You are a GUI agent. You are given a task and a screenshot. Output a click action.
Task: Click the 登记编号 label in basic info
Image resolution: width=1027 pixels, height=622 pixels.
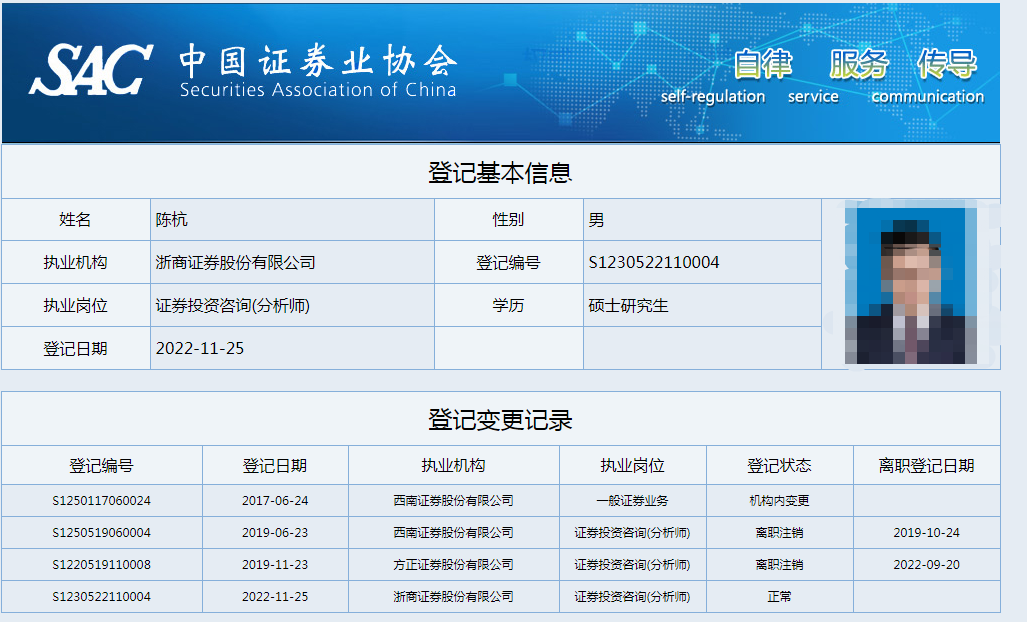(508, 263)
